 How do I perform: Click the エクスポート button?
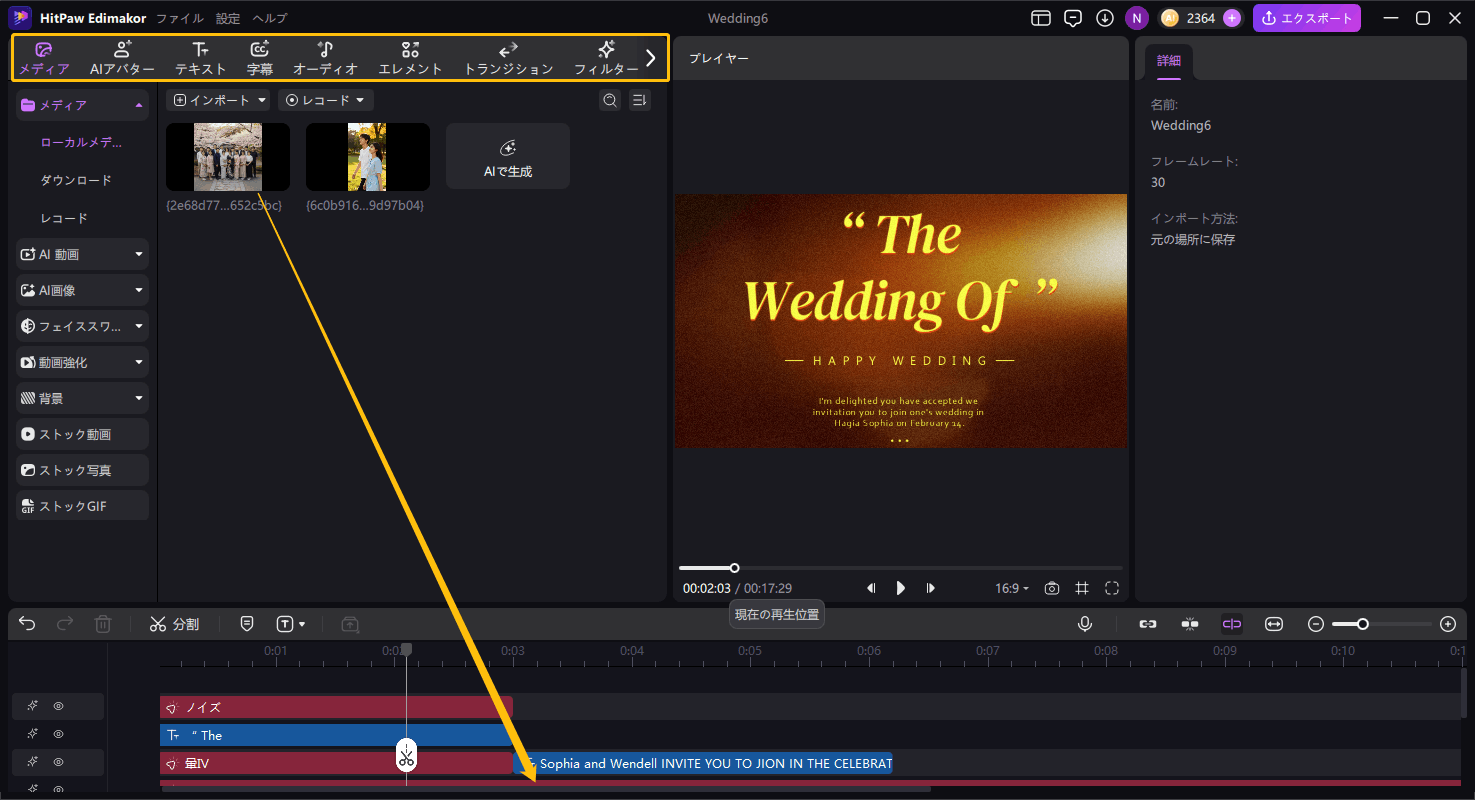(1307, 18)
